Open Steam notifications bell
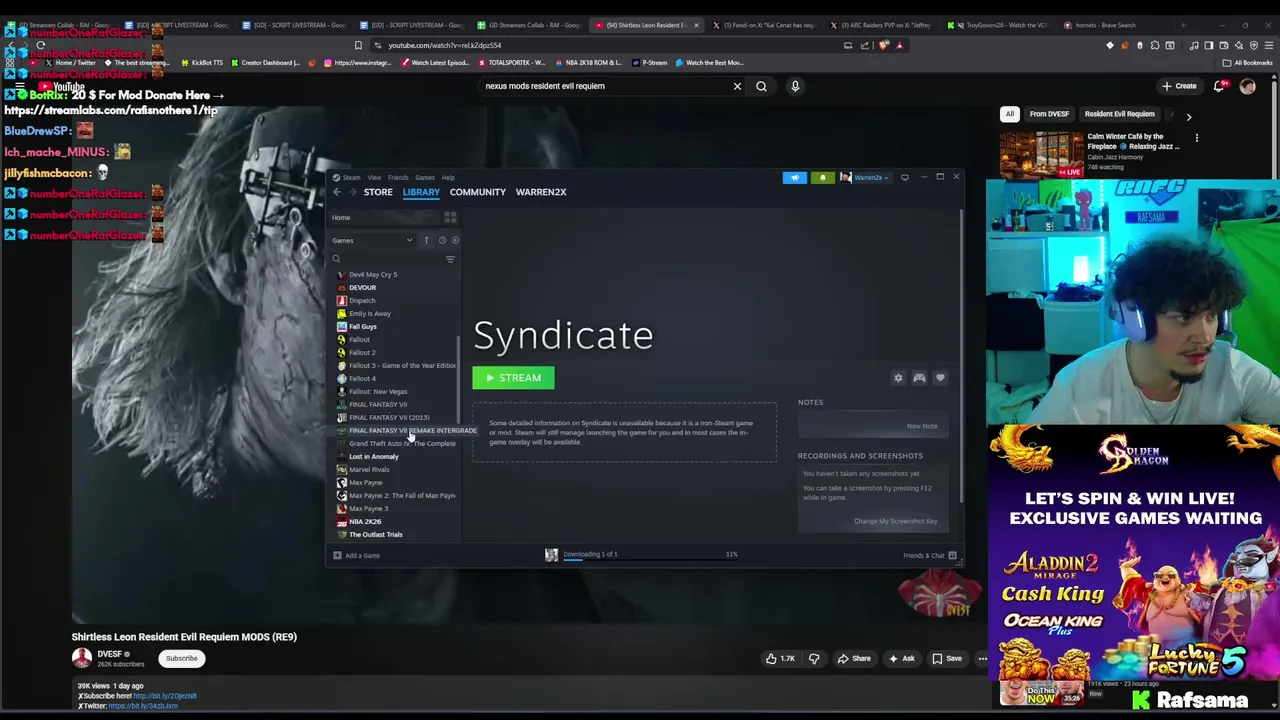Image resolution: width=1280 pixels, height=720 pixels. pyautogui.click(x=822, y=177)
